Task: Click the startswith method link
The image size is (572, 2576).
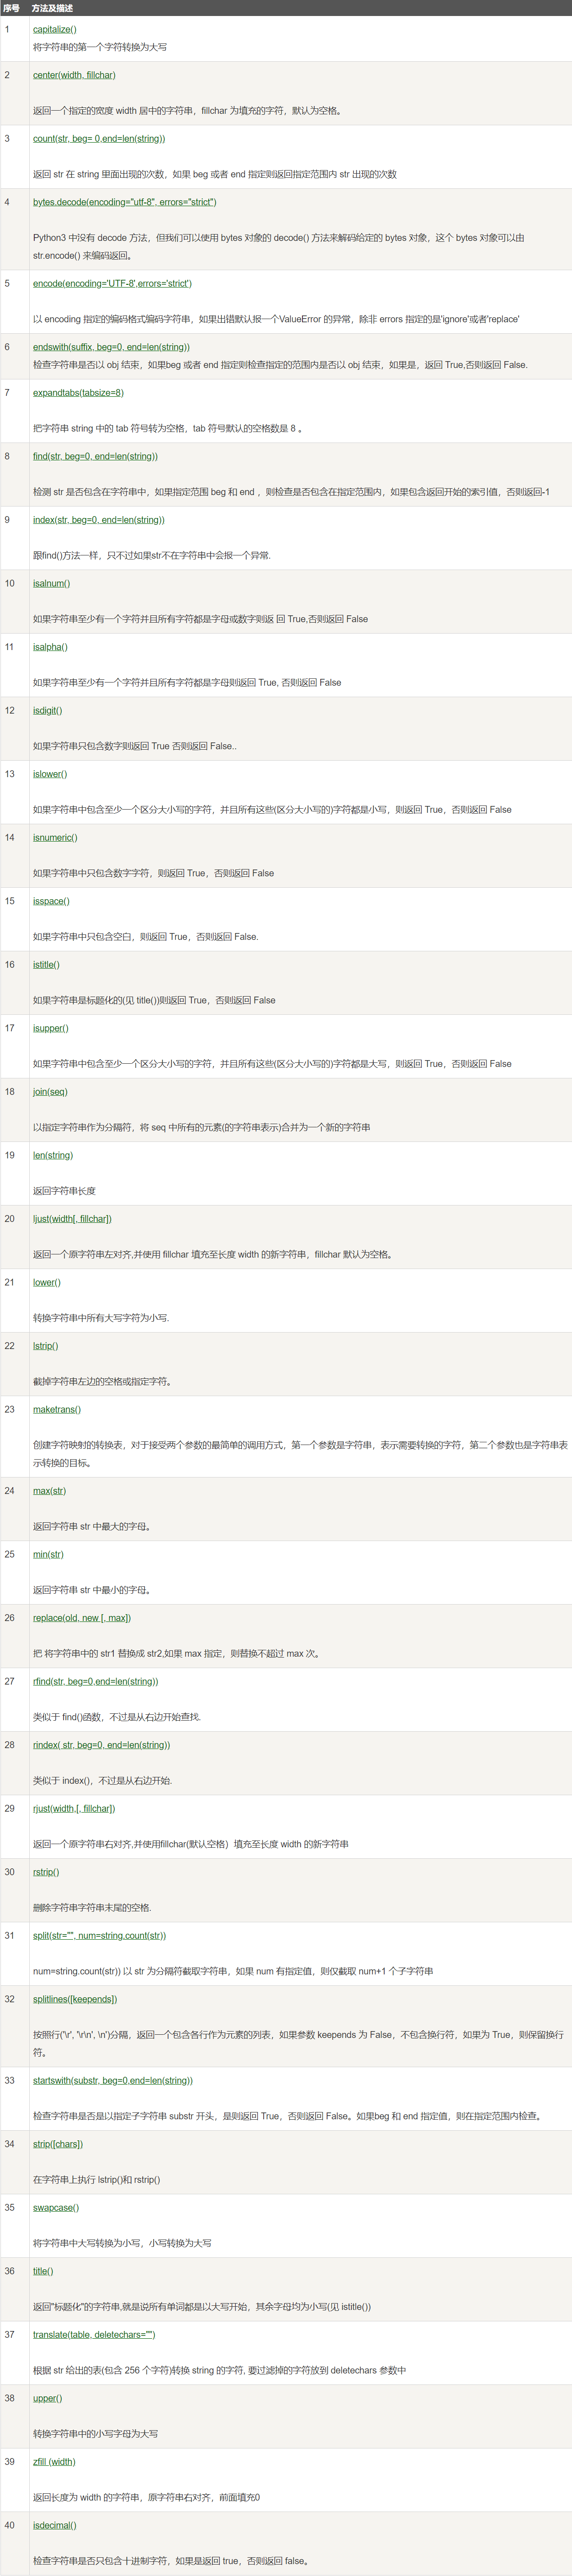Action: [x=113, y=2080]
